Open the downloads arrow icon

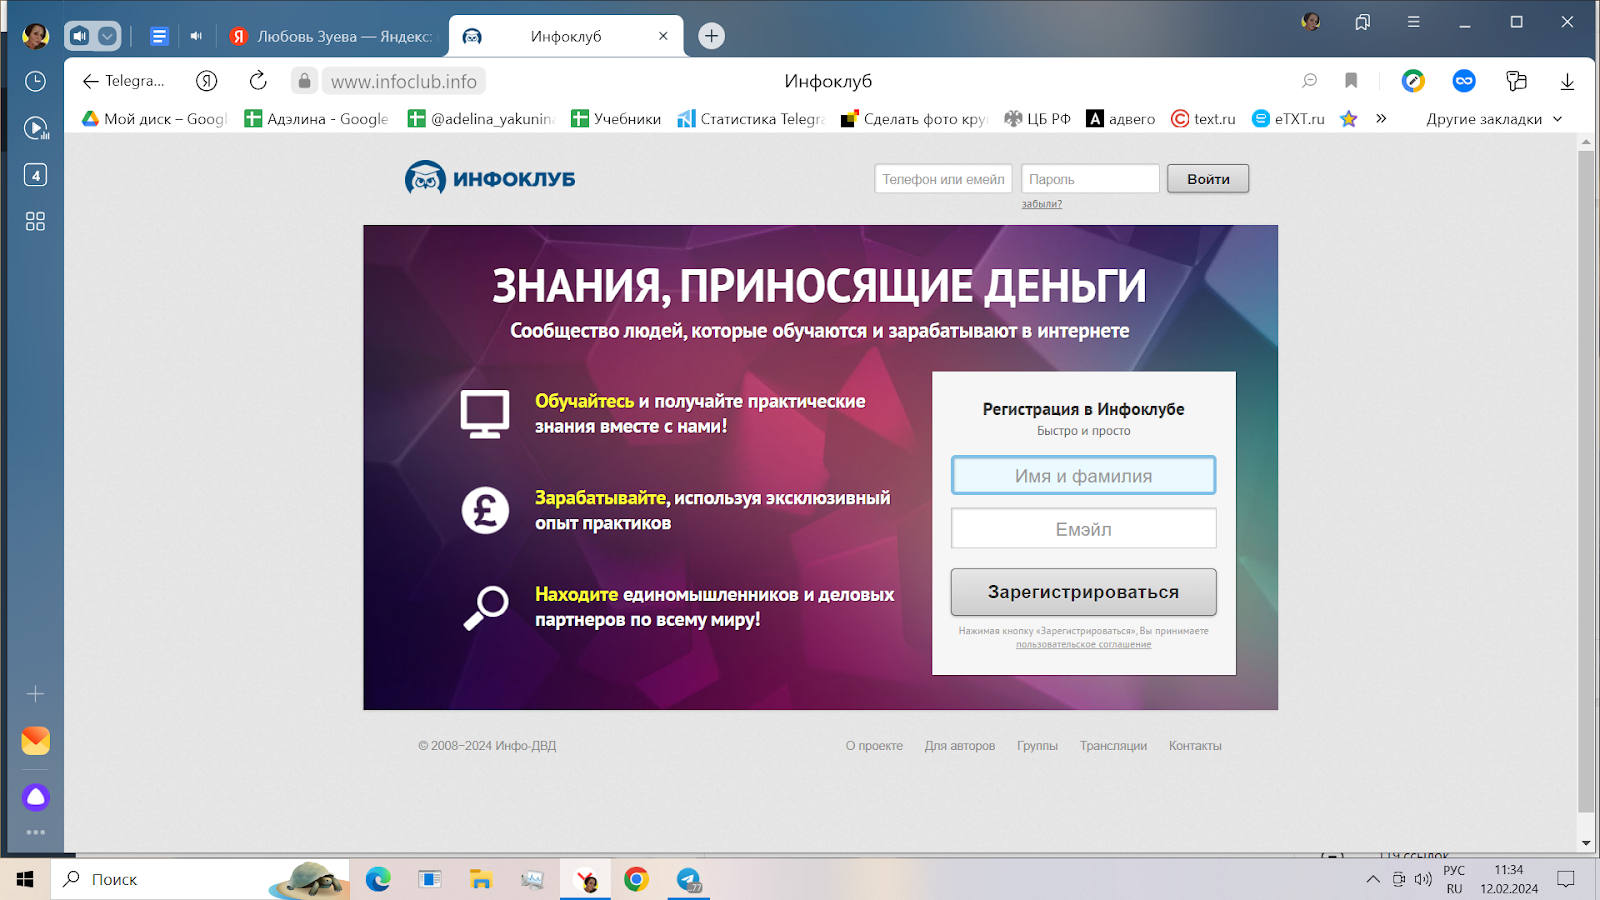[x=1567, y=81]
